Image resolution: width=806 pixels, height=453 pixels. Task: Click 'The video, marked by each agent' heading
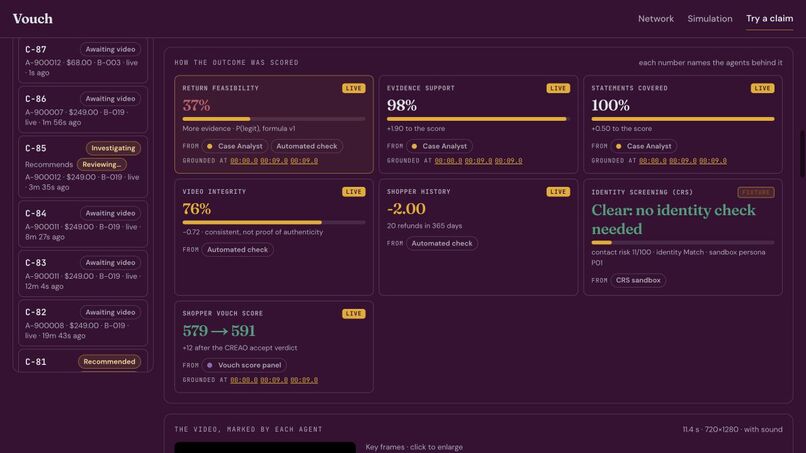(x=248, y=429)
